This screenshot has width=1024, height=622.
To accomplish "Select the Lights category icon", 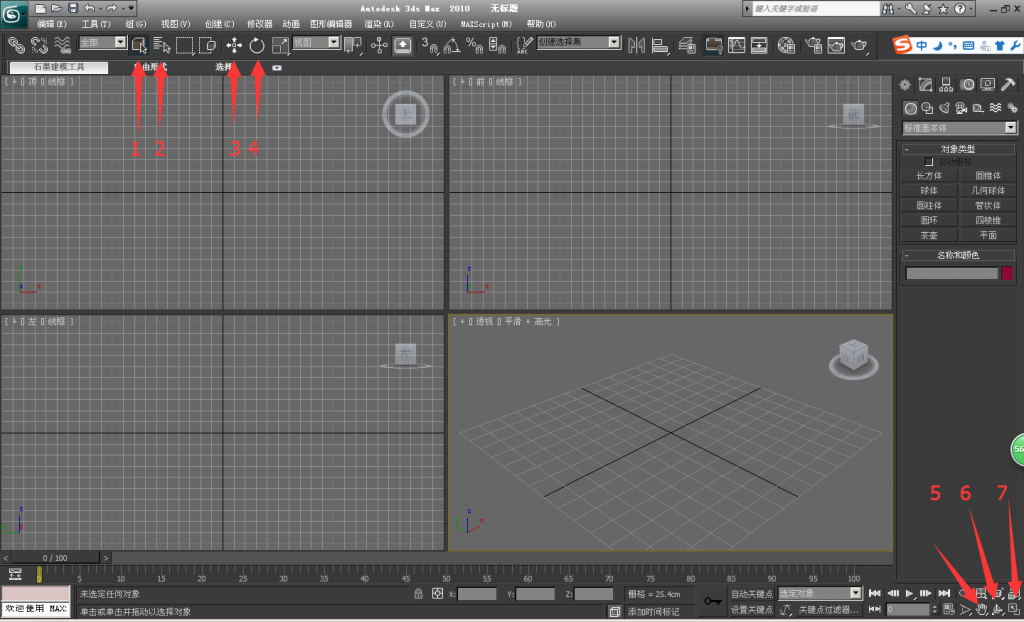I will coord(944,108).
